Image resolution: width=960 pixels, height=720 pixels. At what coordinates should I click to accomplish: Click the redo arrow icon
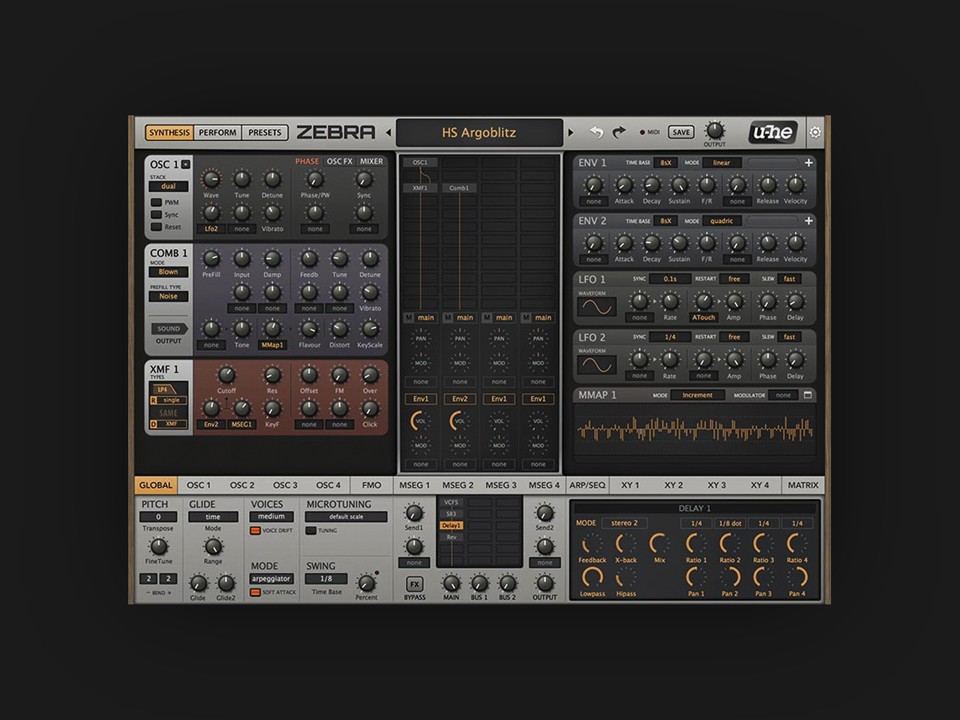(x=619, y=132)
